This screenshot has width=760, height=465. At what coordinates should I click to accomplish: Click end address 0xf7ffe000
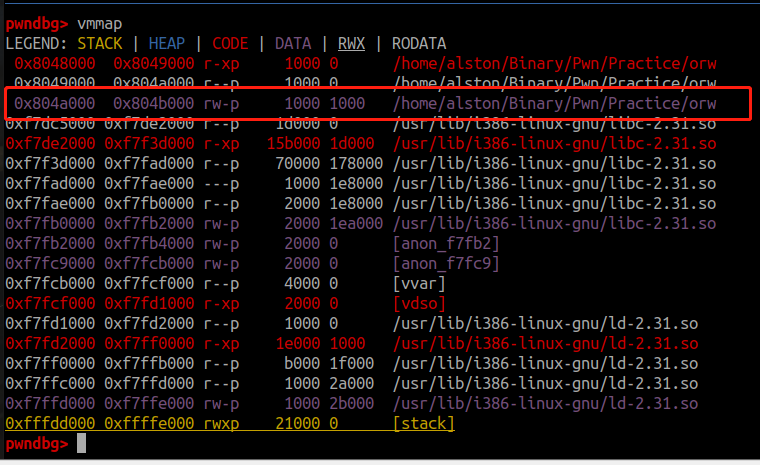click(x=149, y=403)
